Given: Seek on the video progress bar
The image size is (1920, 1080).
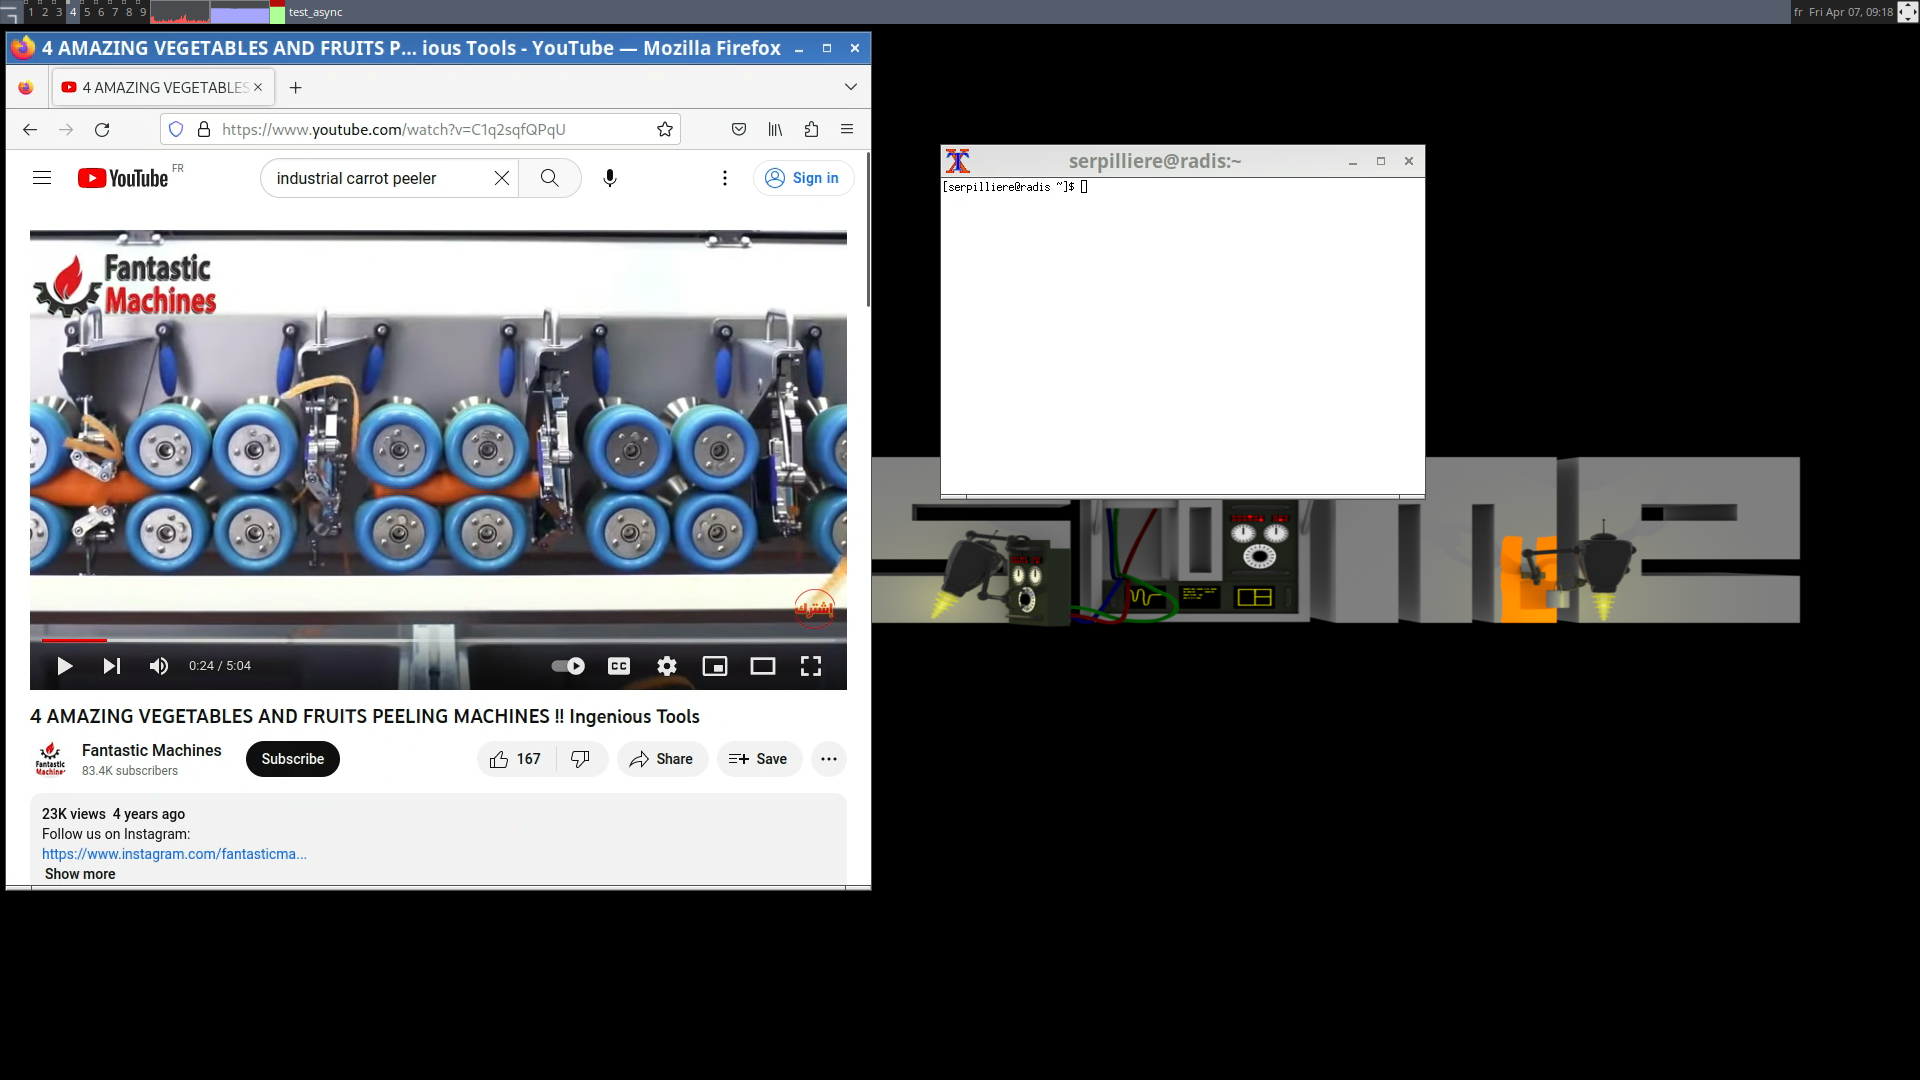Looking at the screenshot, I should click(x=440, y=640).
